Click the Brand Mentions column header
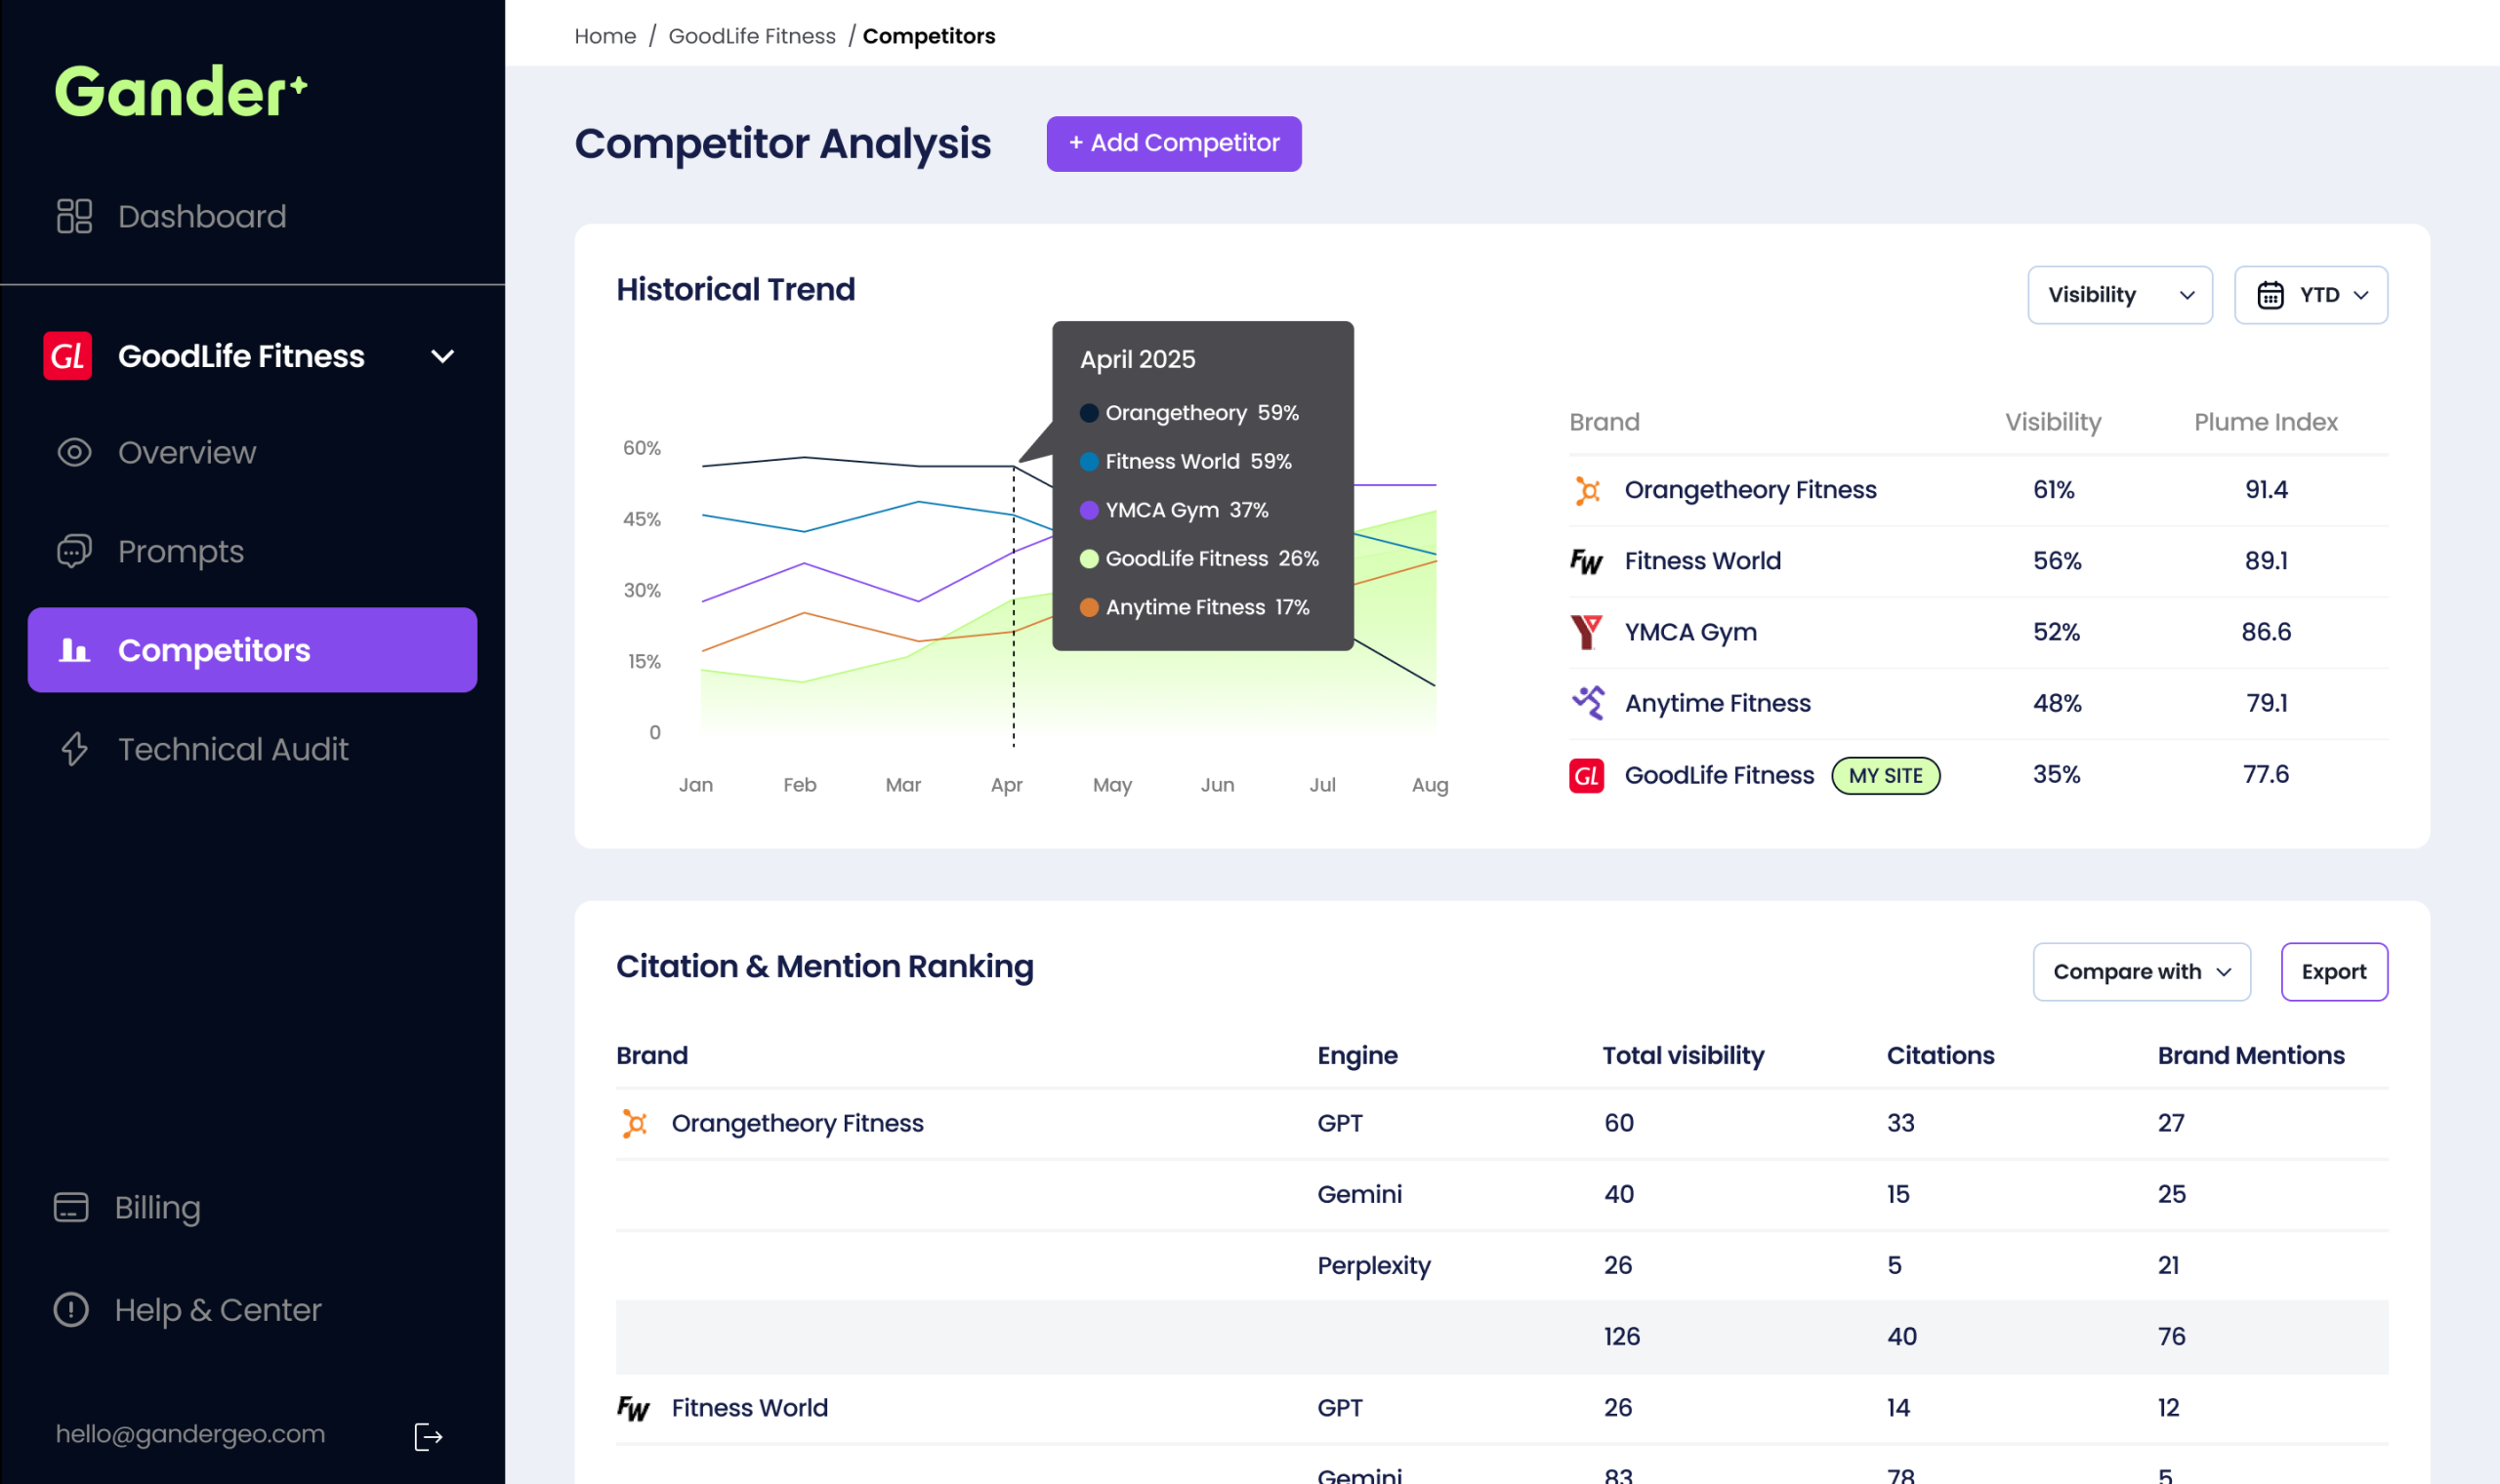 [2251, 1056]
